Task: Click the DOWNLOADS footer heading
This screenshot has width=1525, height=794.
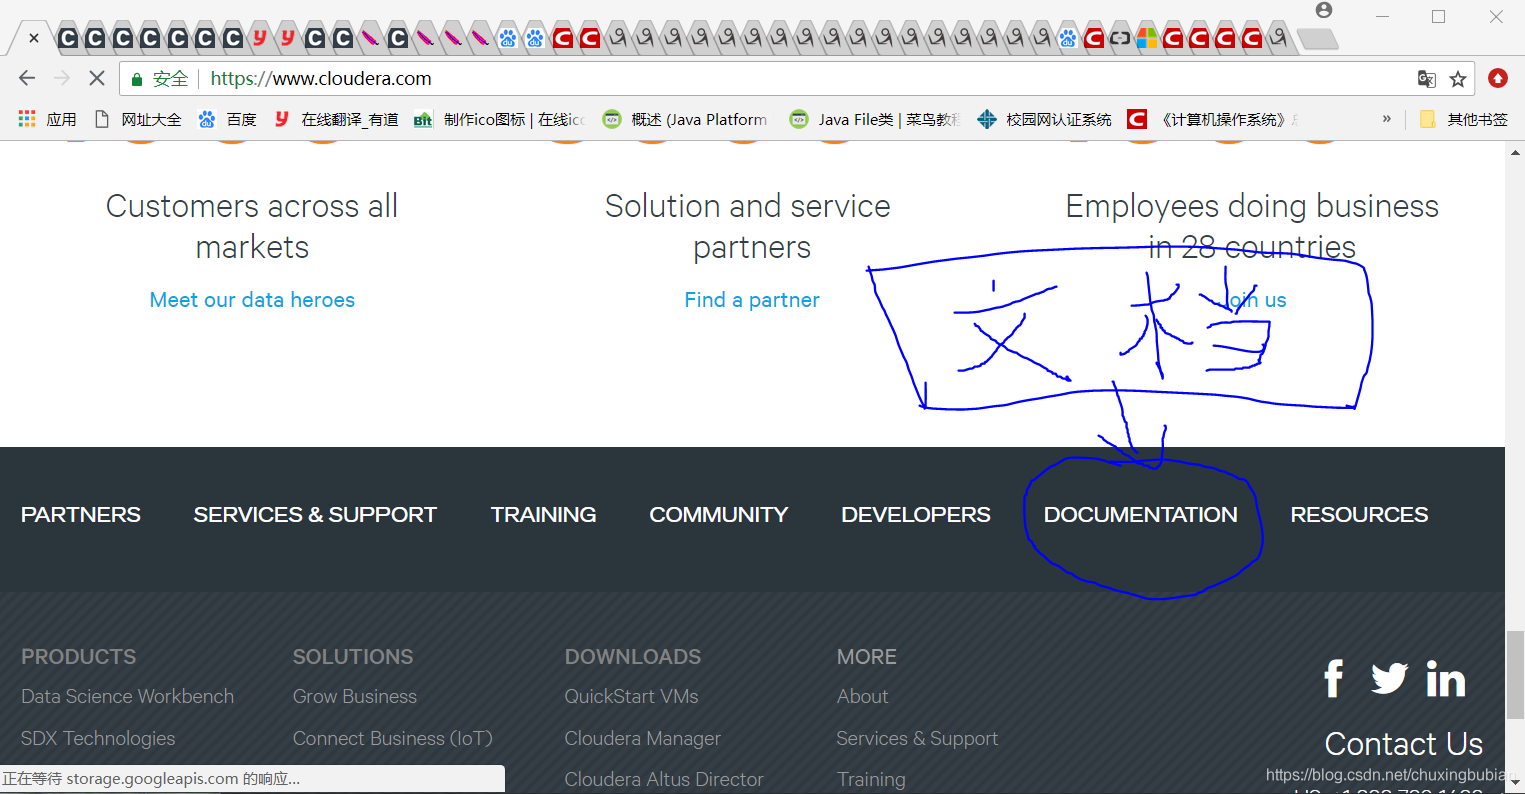Action: pos(633,657)
